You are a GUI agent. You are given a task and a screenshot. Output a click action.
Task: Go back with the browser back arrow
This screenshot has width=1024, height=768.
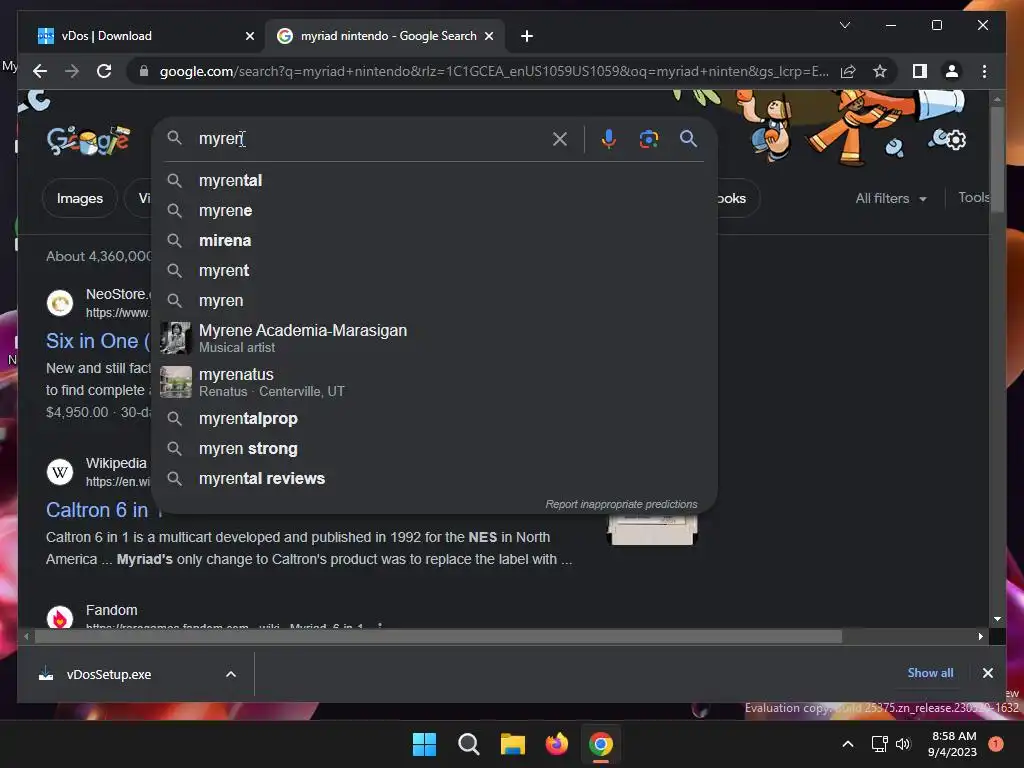click(40, 71)
